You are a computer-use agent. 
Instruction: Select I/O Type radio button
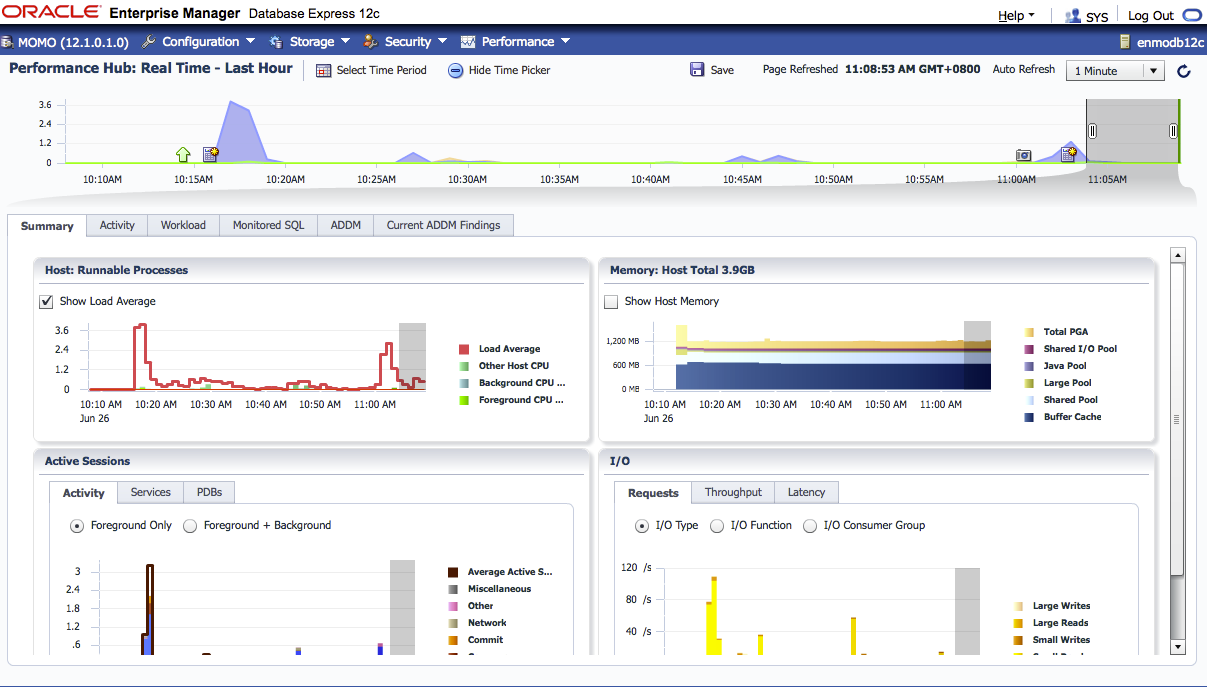pyautogui.click(x=642, y=526)
